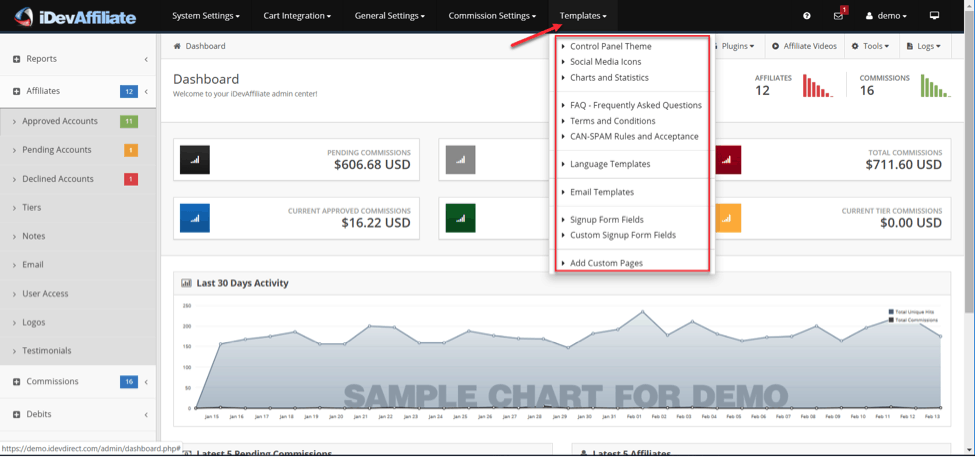Click the dark green stat tile icon
975x457 pixels.
point(461,218)
